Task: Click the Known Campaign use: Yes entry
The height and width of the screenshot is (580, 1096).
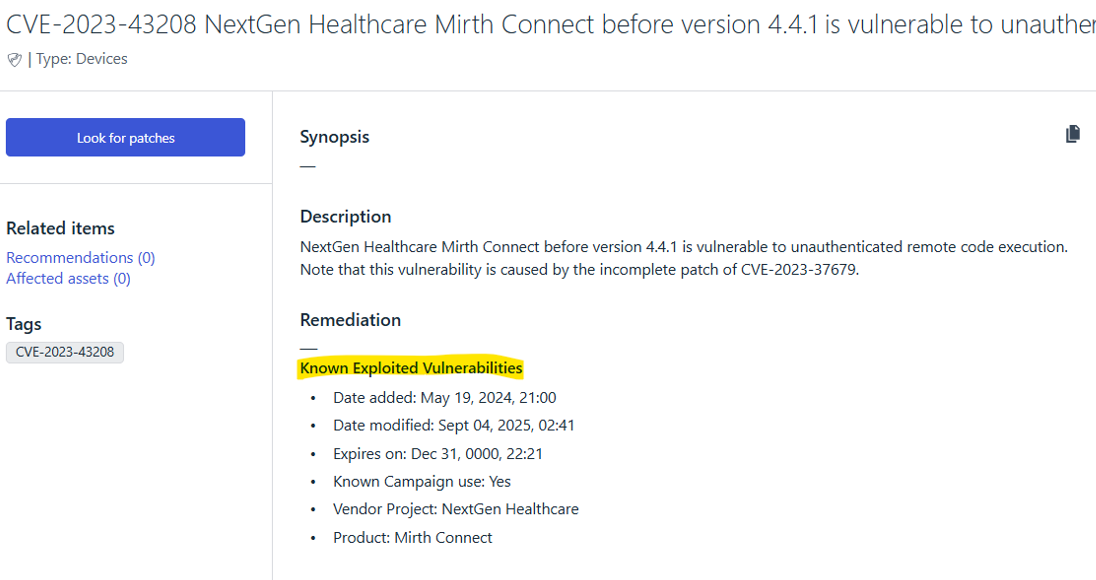Action: click(421, 481)
